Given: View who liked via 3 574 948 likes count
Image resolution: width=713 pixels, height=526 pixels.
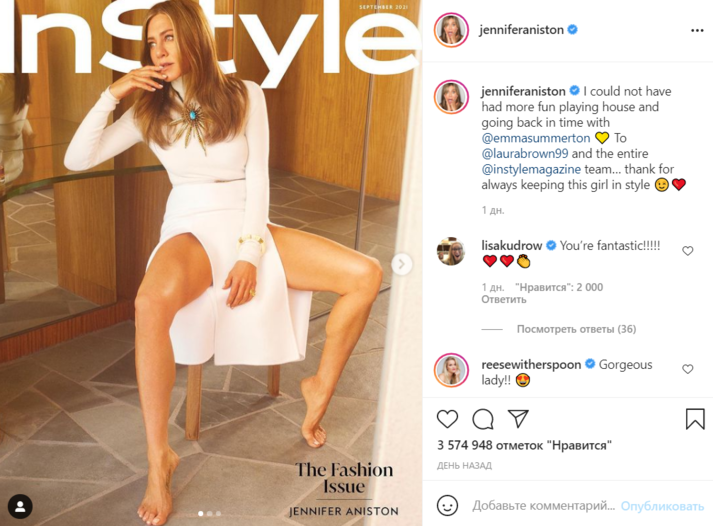Looking at the screenshot, I should pyautogui.click(x=524, y=445).
